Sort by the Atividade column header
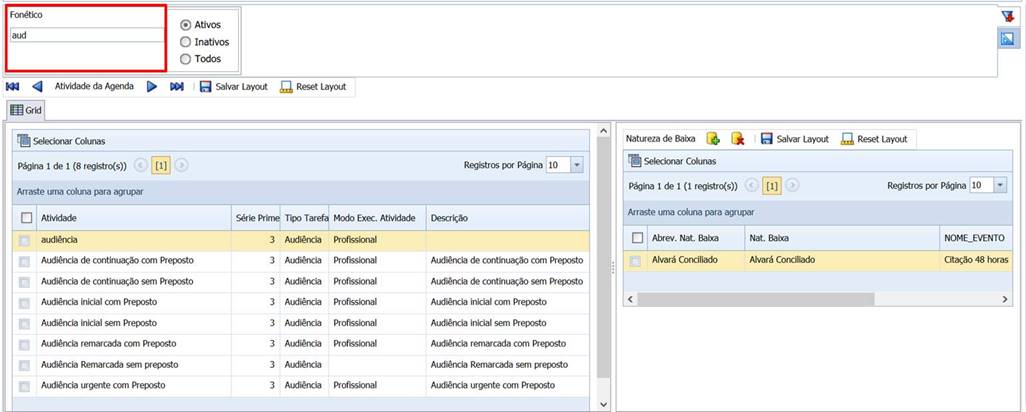 pyautogui.click(x=134, y=218)
